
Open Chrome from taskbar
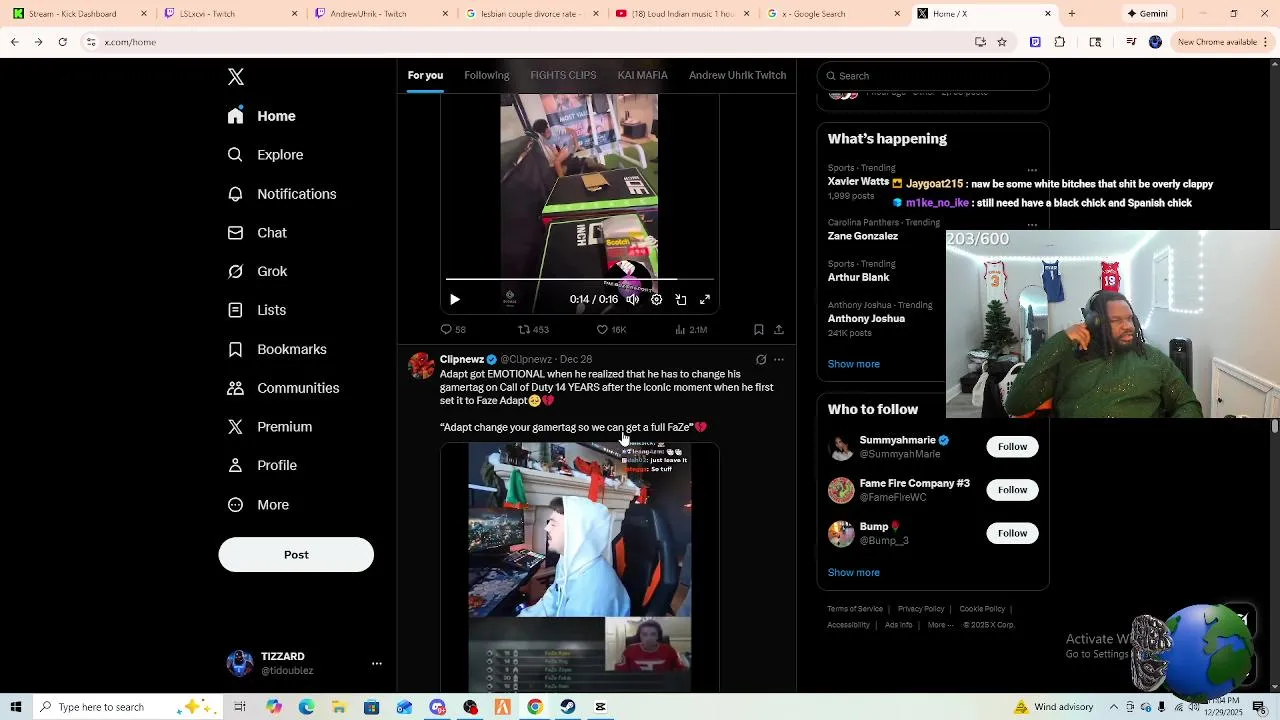[x=535, y=707]
